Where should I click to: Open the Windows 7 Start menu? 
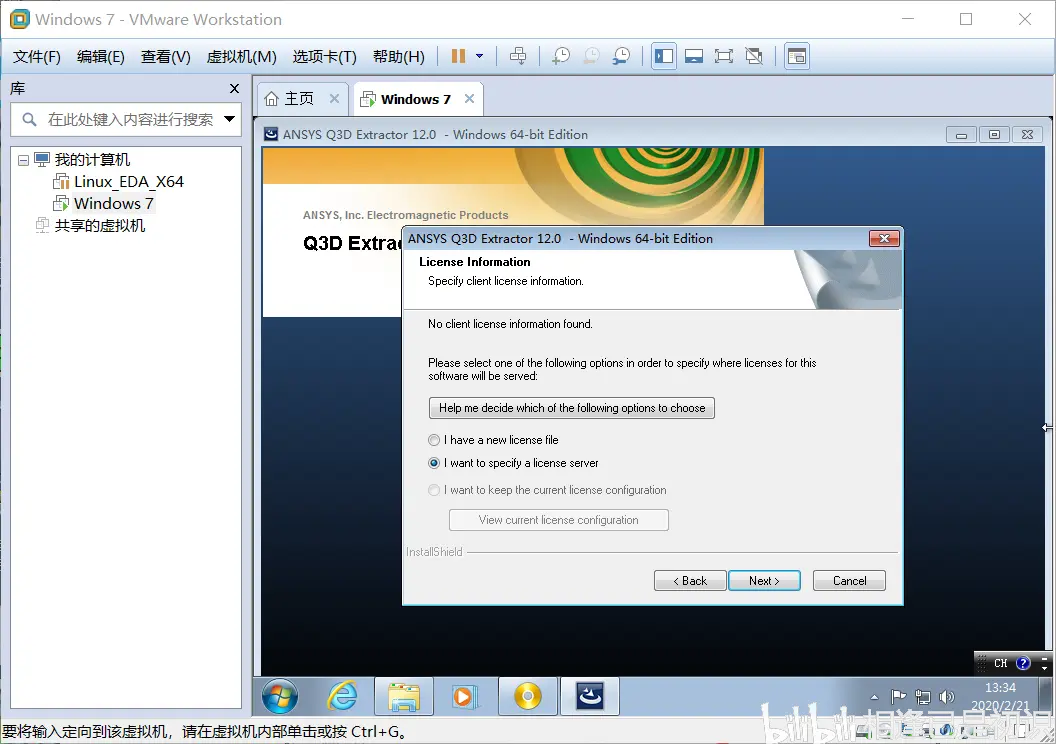pyautogui.click(x=279, y=696)
